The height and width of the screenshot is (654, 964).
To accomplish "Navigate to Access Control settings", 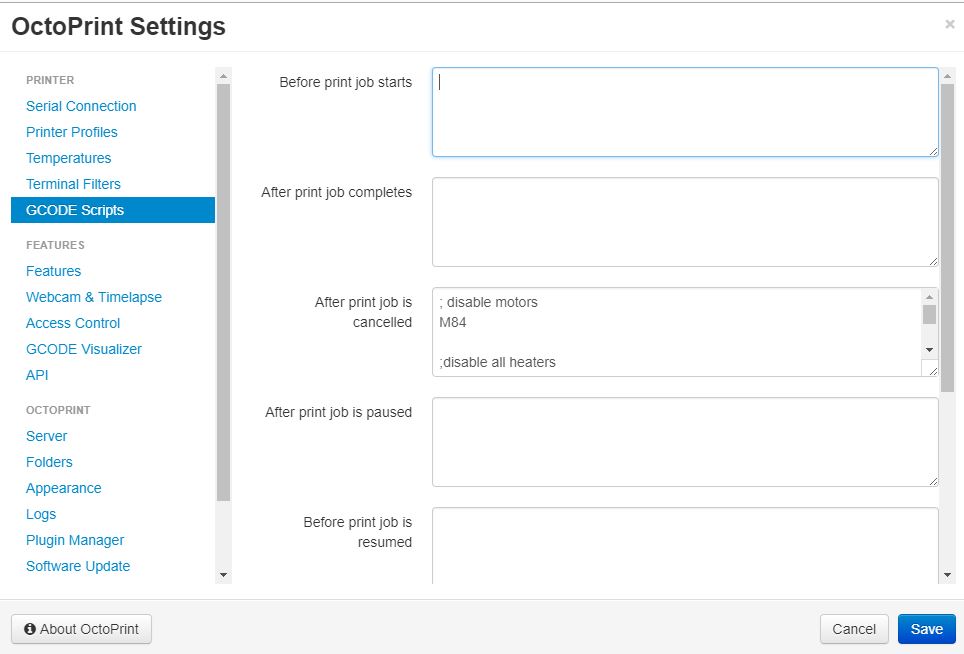I will [73, 323].
